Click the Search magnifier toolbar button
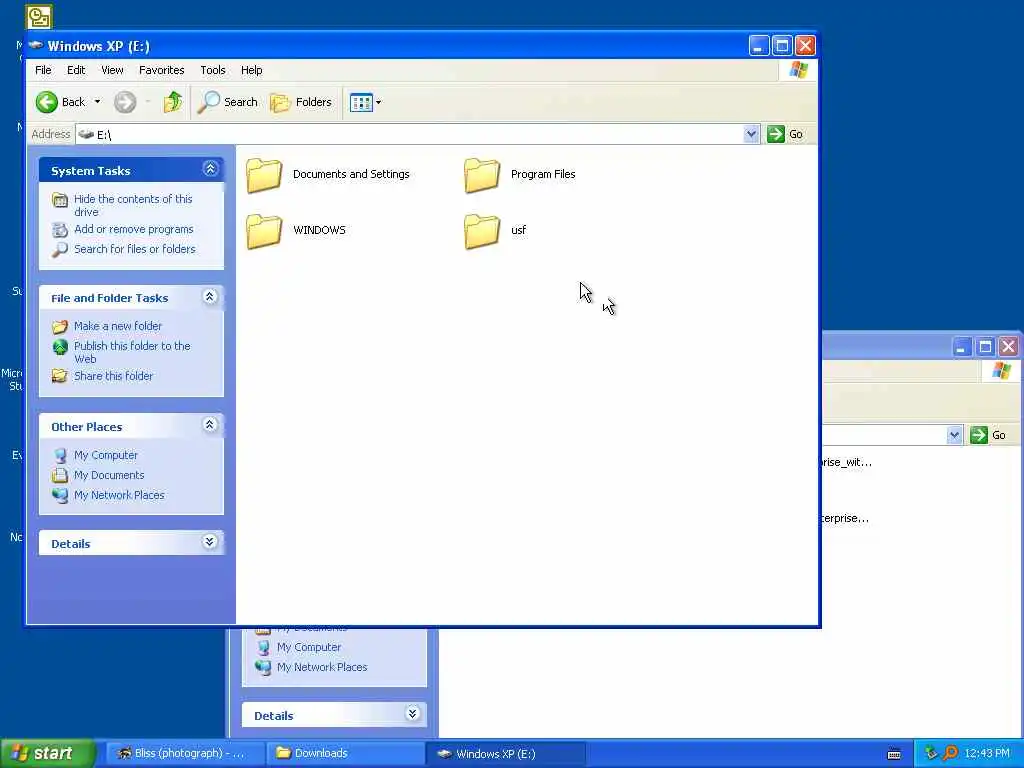Image resolution: width=1024 pixels, height=768 pixels. (227, 102)
